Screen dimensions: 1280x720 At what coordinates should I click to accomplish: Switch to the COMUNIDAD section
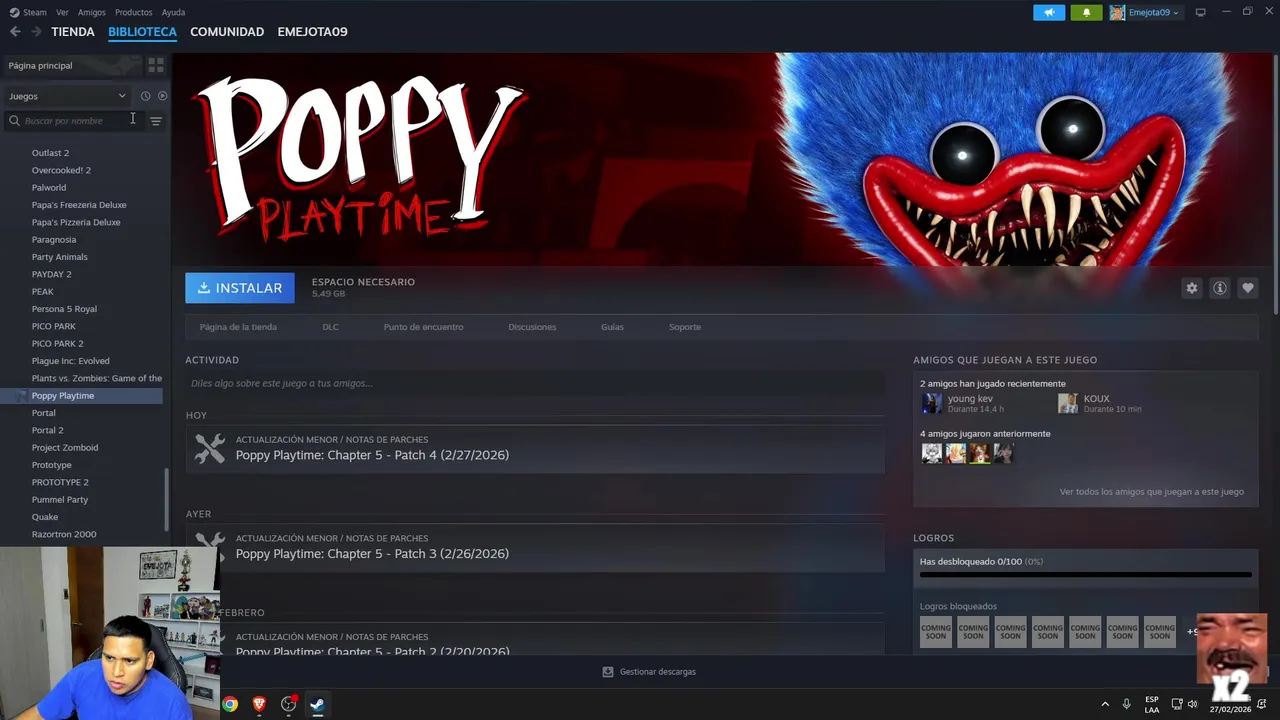click(227, 32)
